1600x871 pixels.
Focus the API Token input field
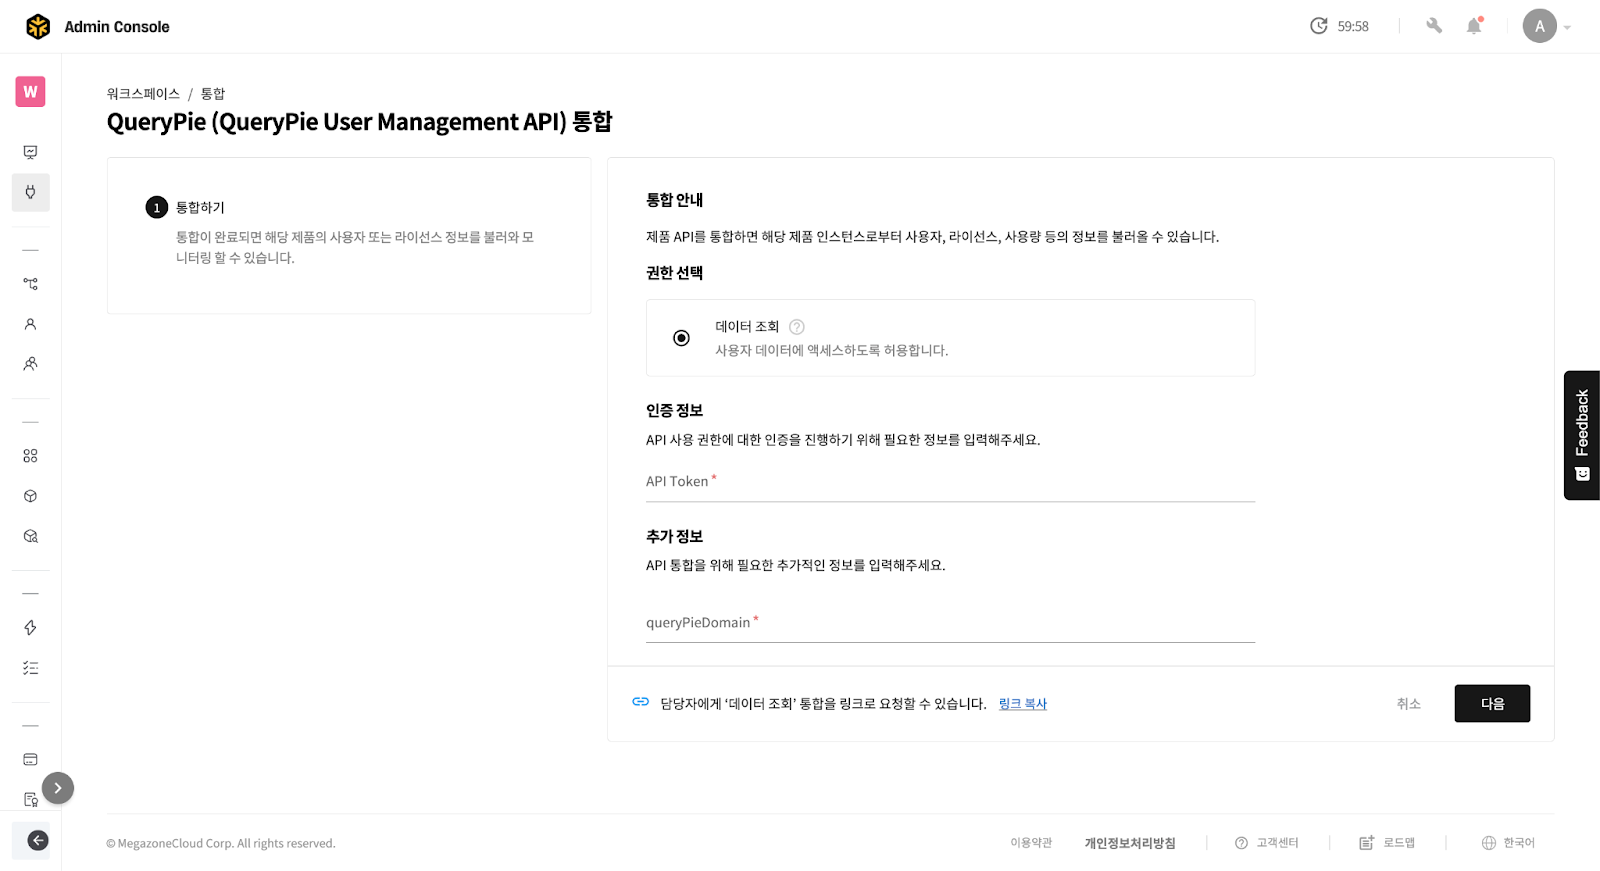pyautogui.click(x=950, y=482)
